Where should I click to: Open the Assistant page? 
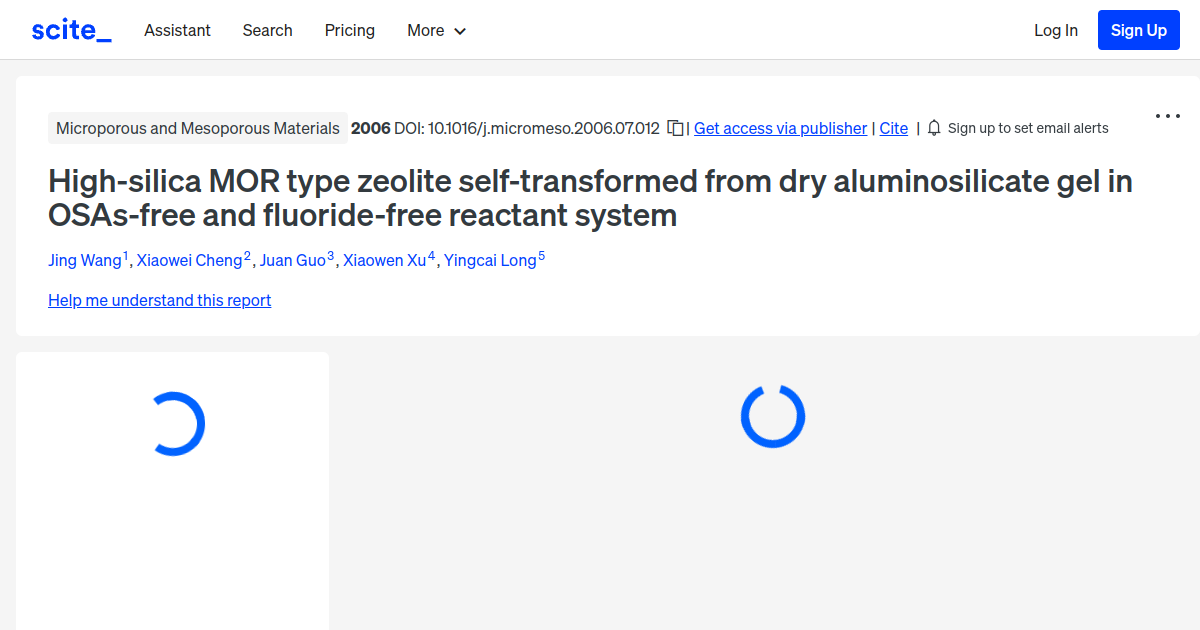(177, 30)
